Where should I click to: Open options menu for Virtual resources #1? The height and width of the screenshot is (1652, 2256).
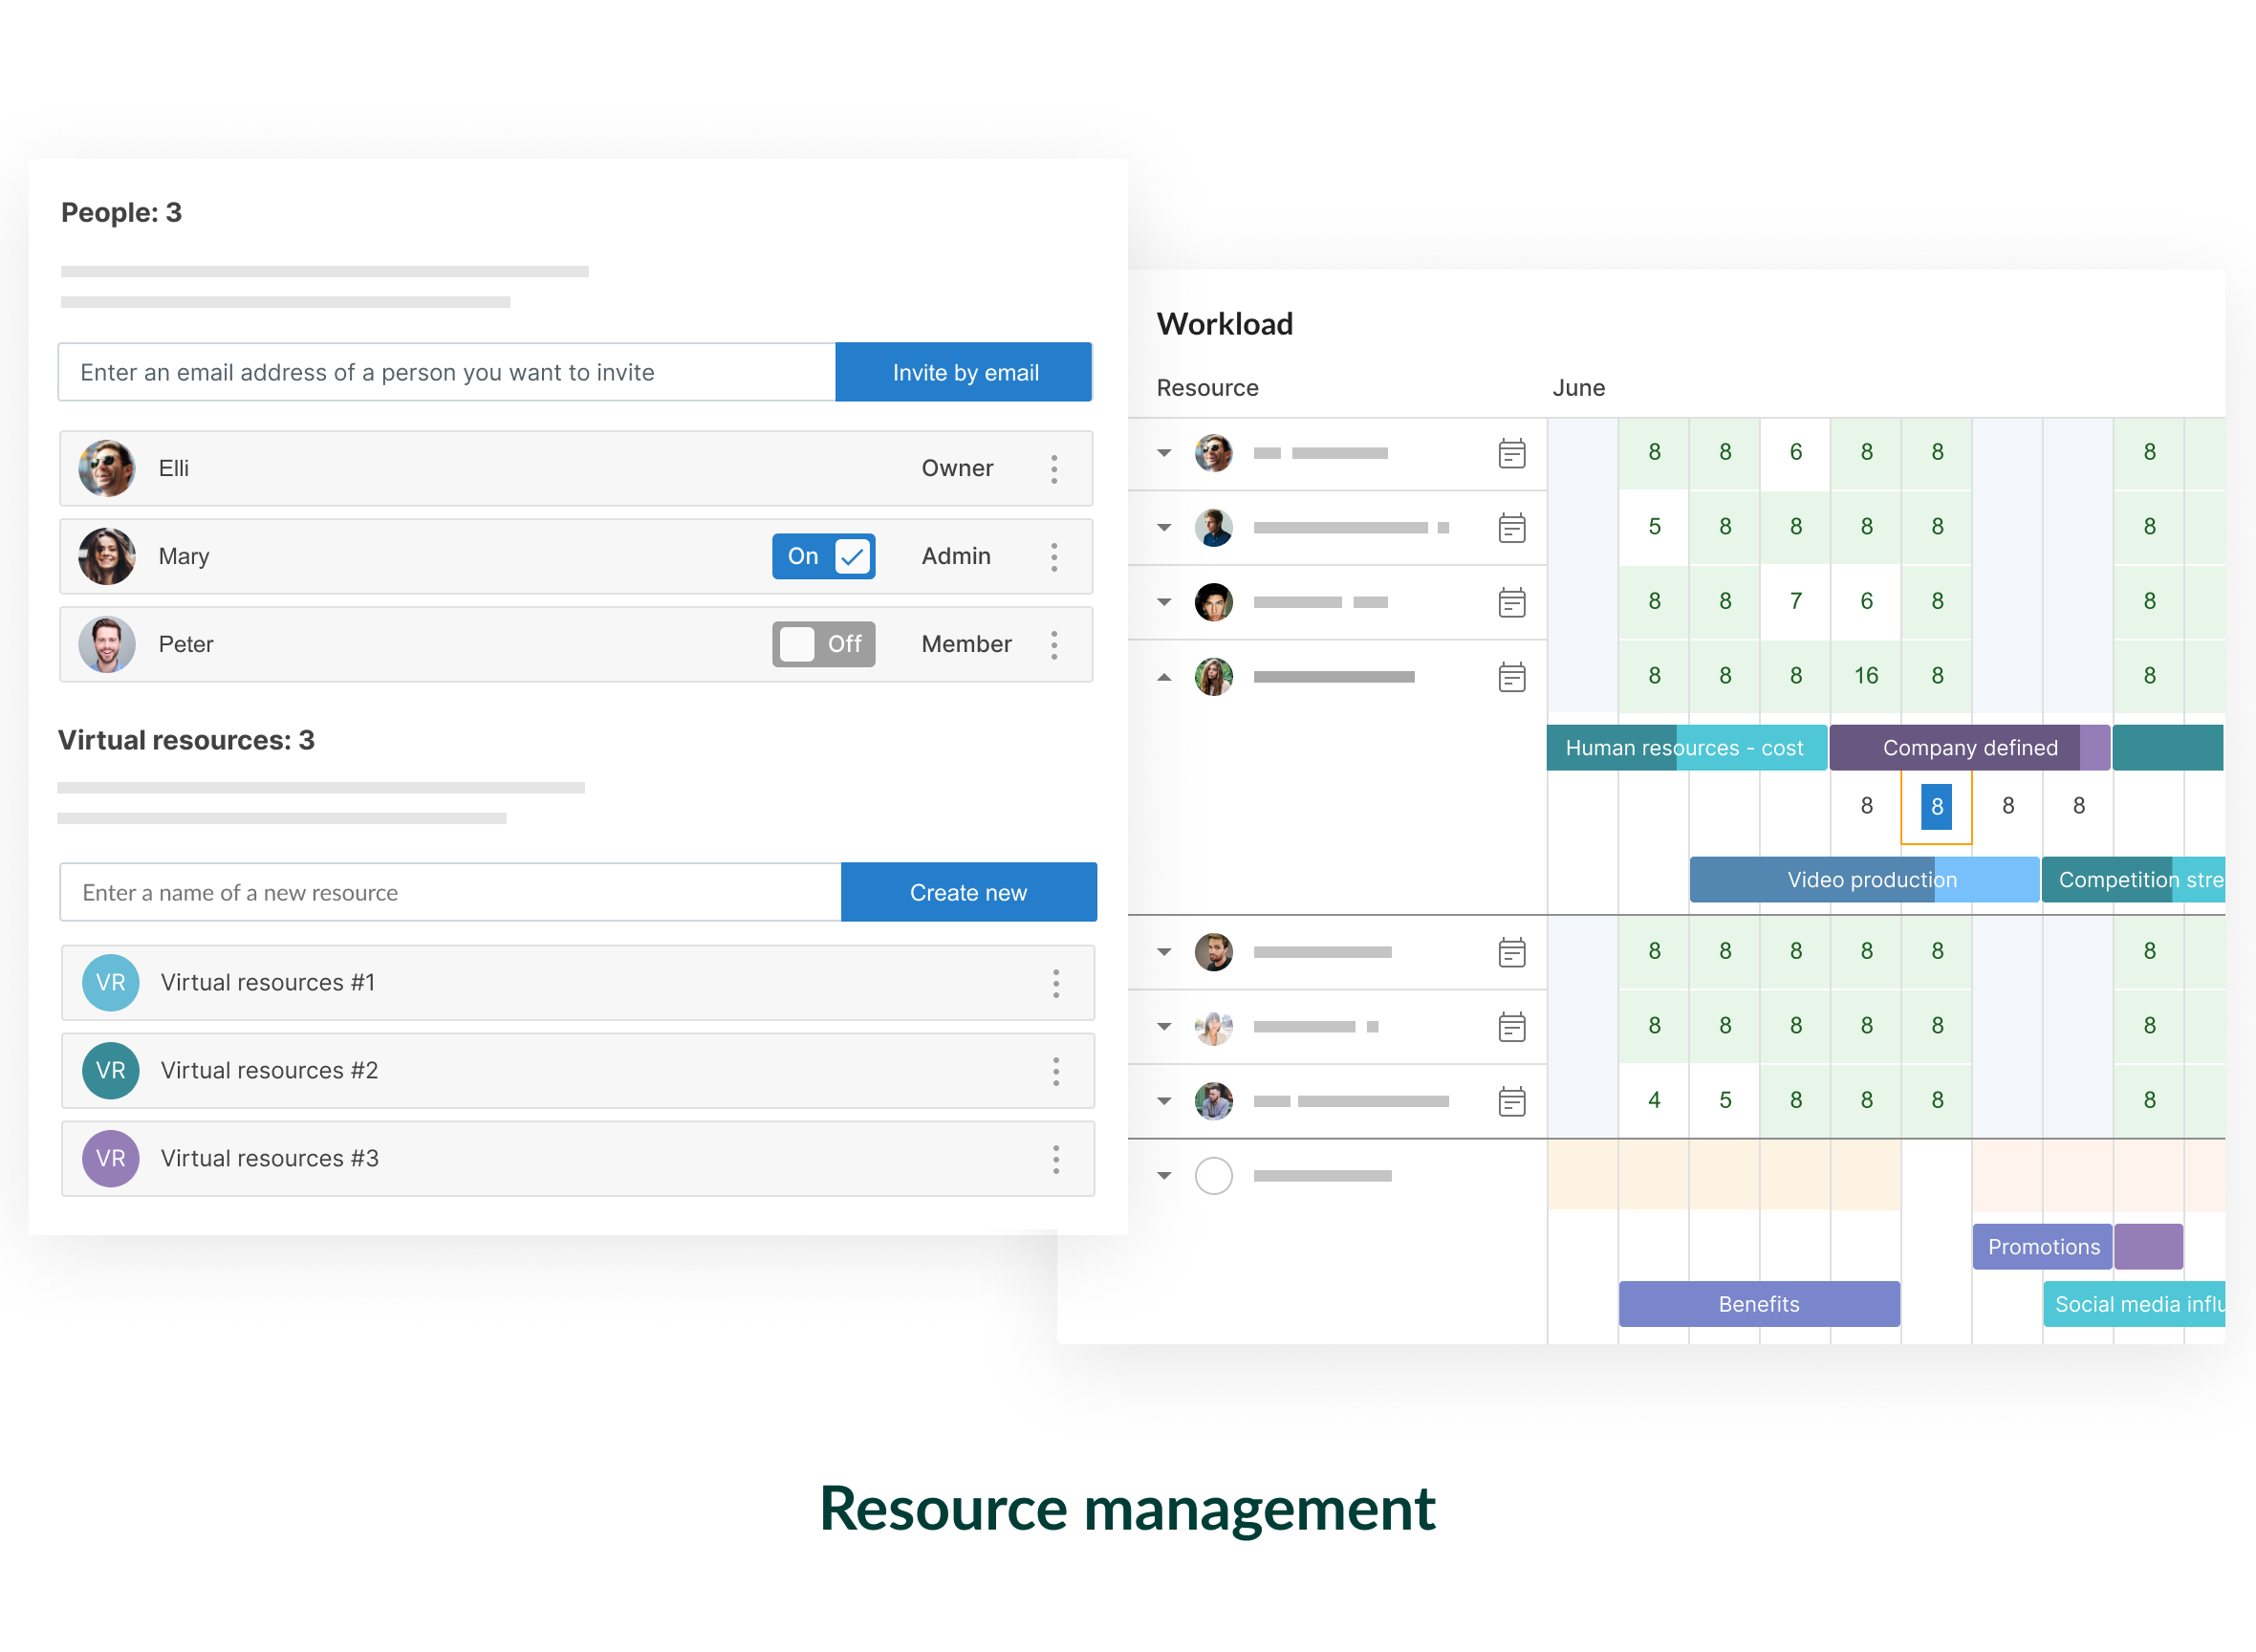1056,983
